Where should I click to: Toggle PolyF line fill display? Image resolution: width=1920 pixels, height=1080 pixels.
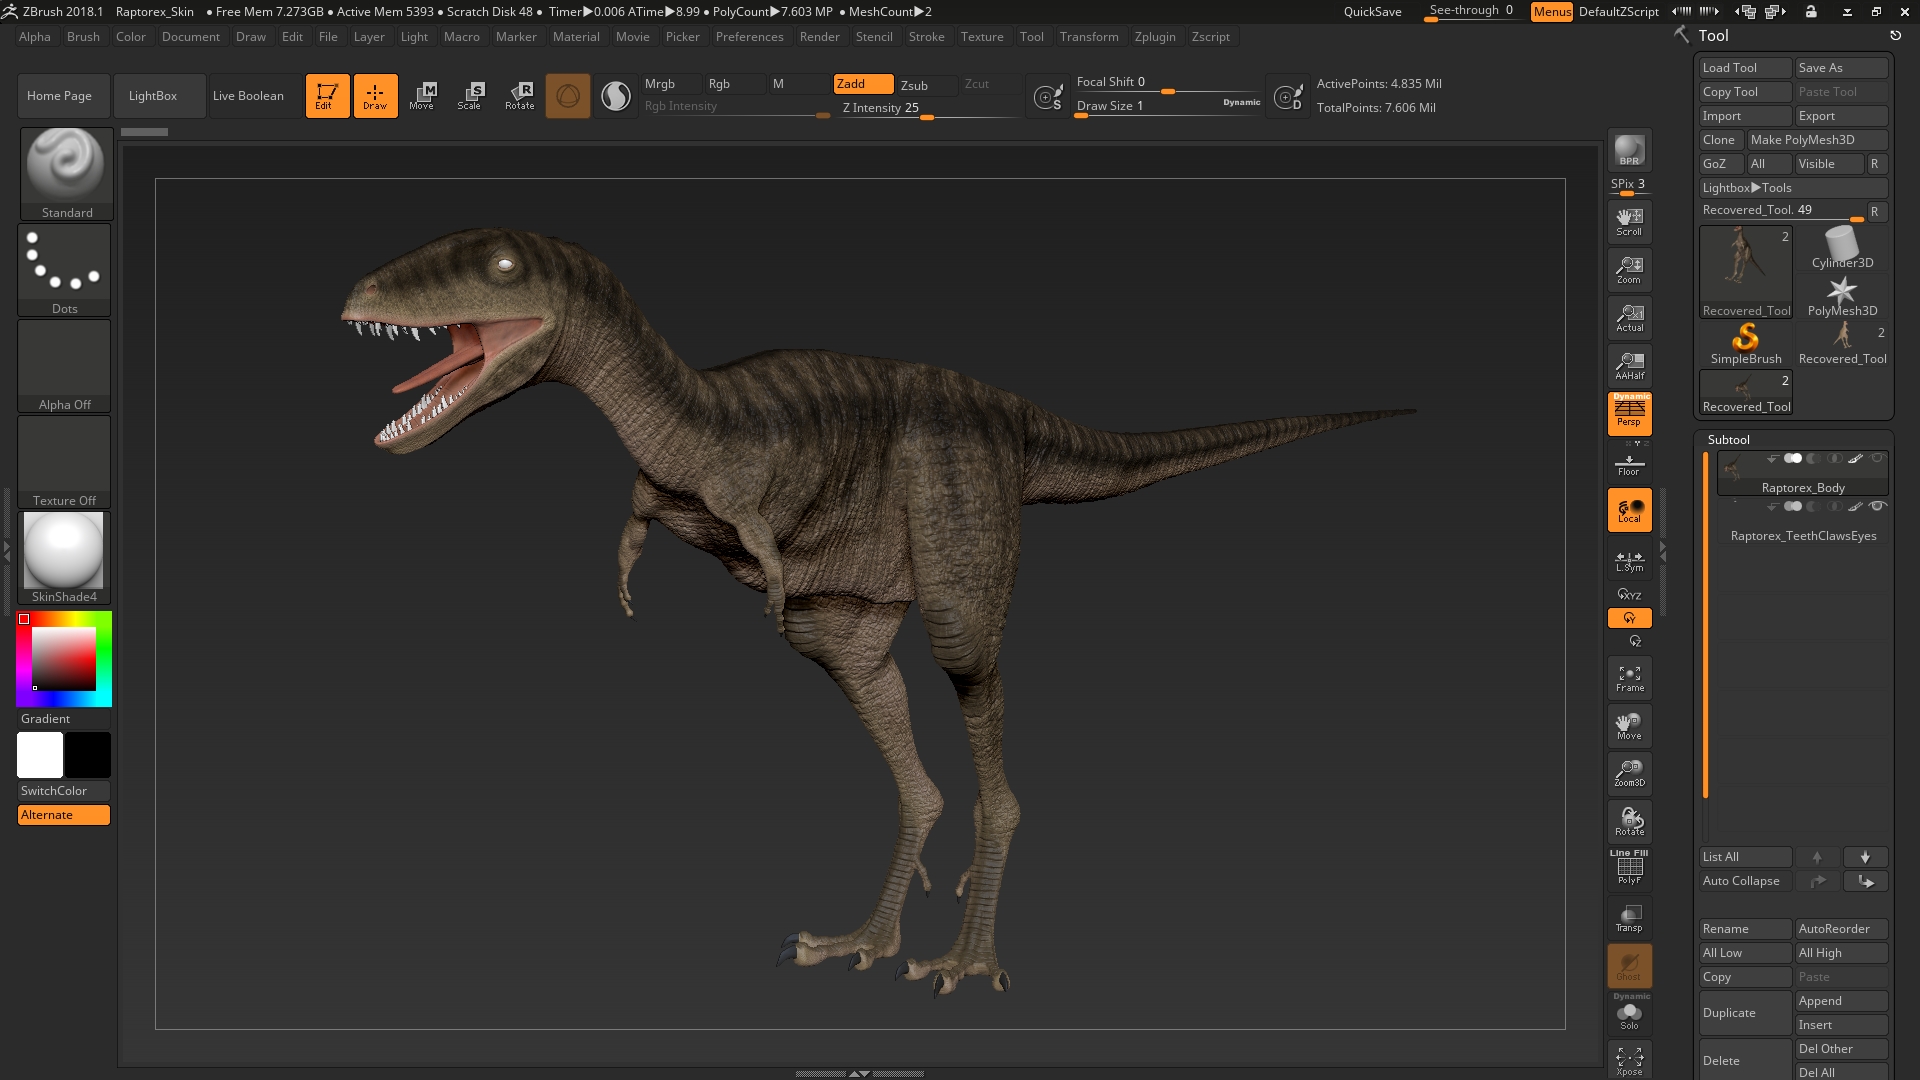tap(1629, 867)
